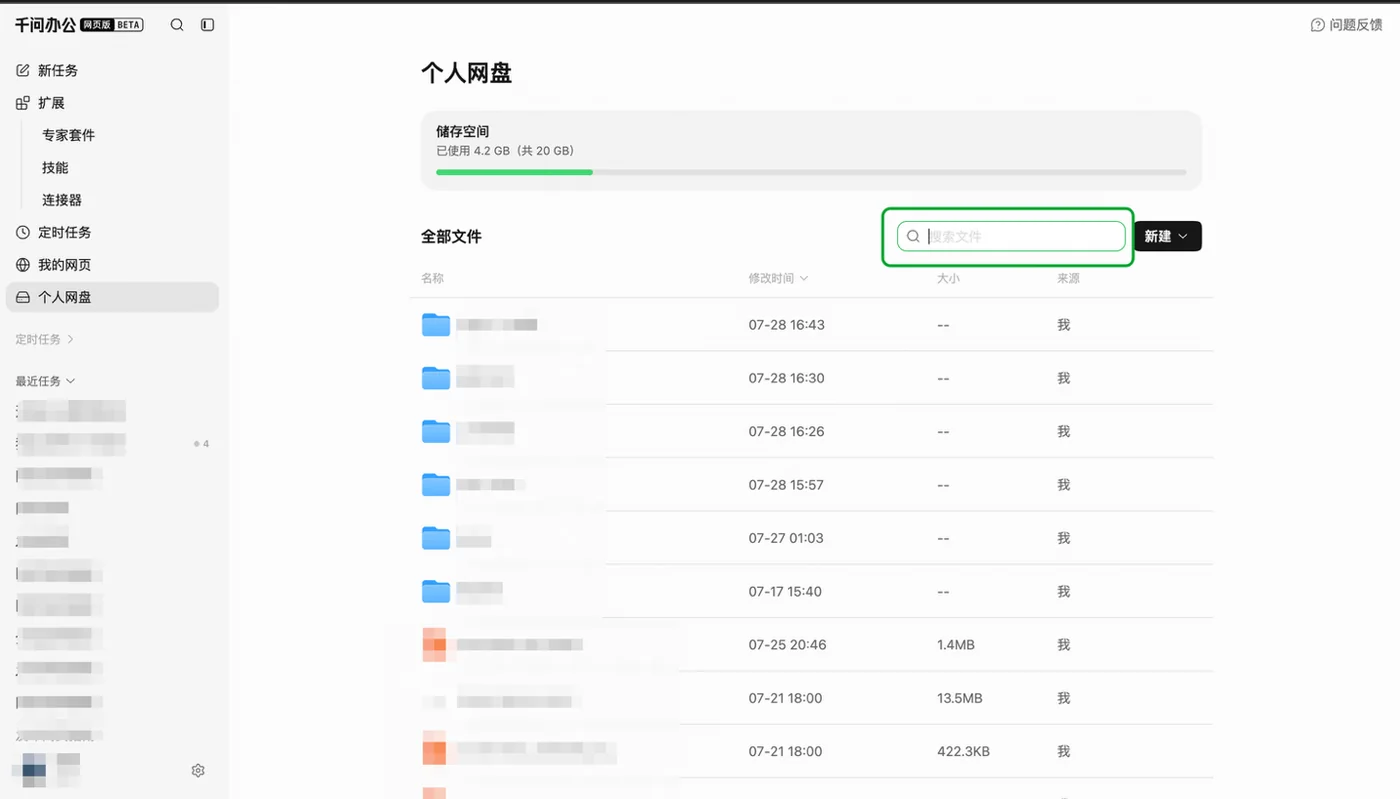This screenshot has width=1400, height=799.
Task: Click the 来源 column header
Action: click(x=1068, y=278)
